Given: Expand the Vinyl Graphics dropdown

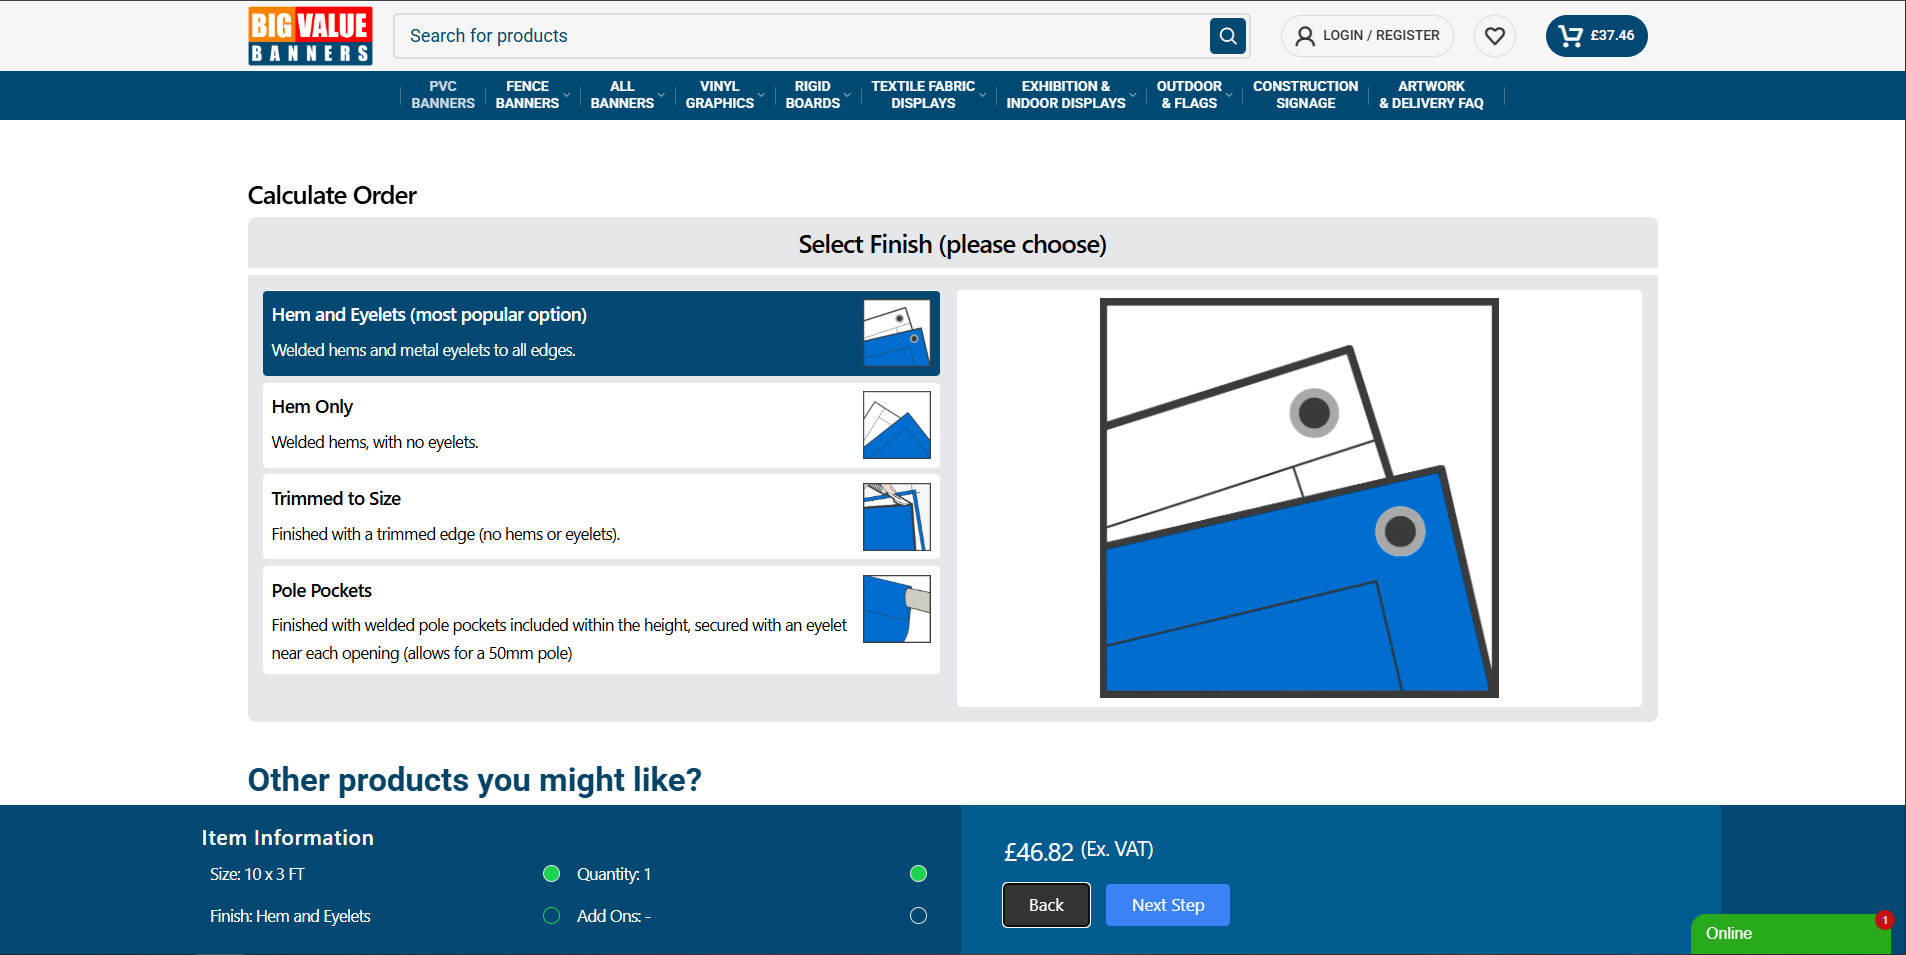Looking at the screenshot, I should [761, 96].
